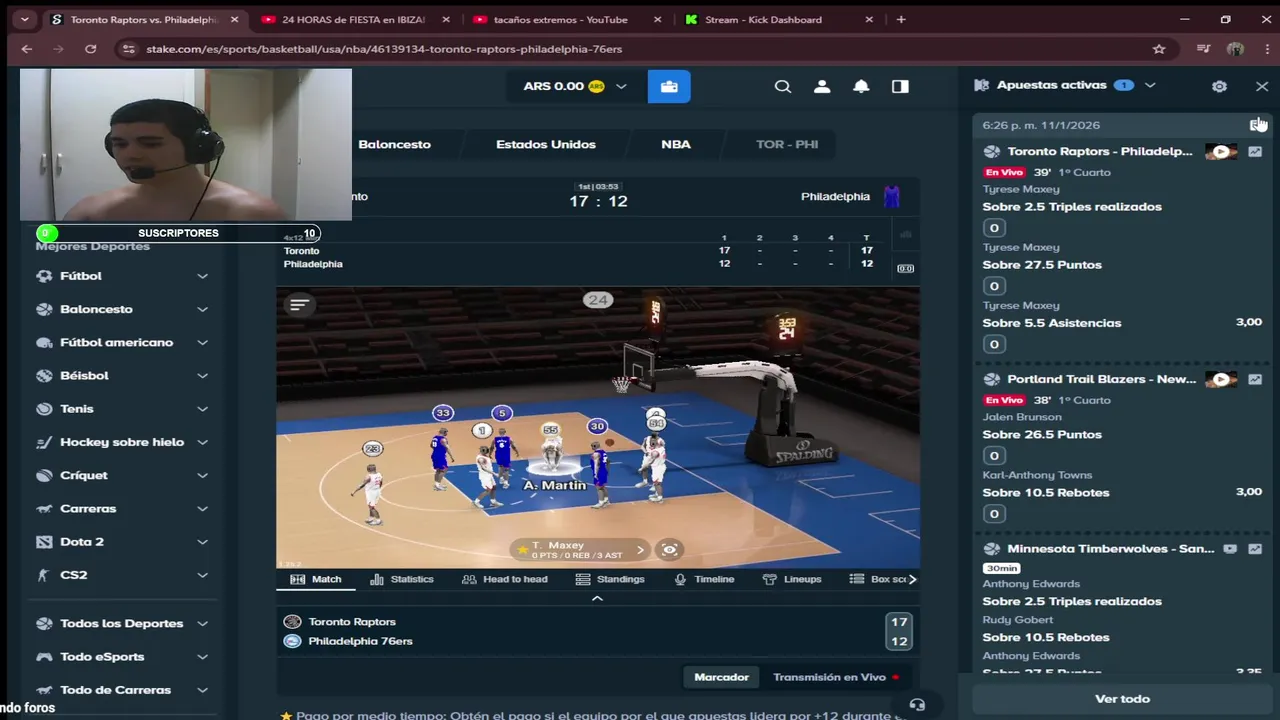
Task: Close the Apuestas activas panel
Action: coord(1262,86)
